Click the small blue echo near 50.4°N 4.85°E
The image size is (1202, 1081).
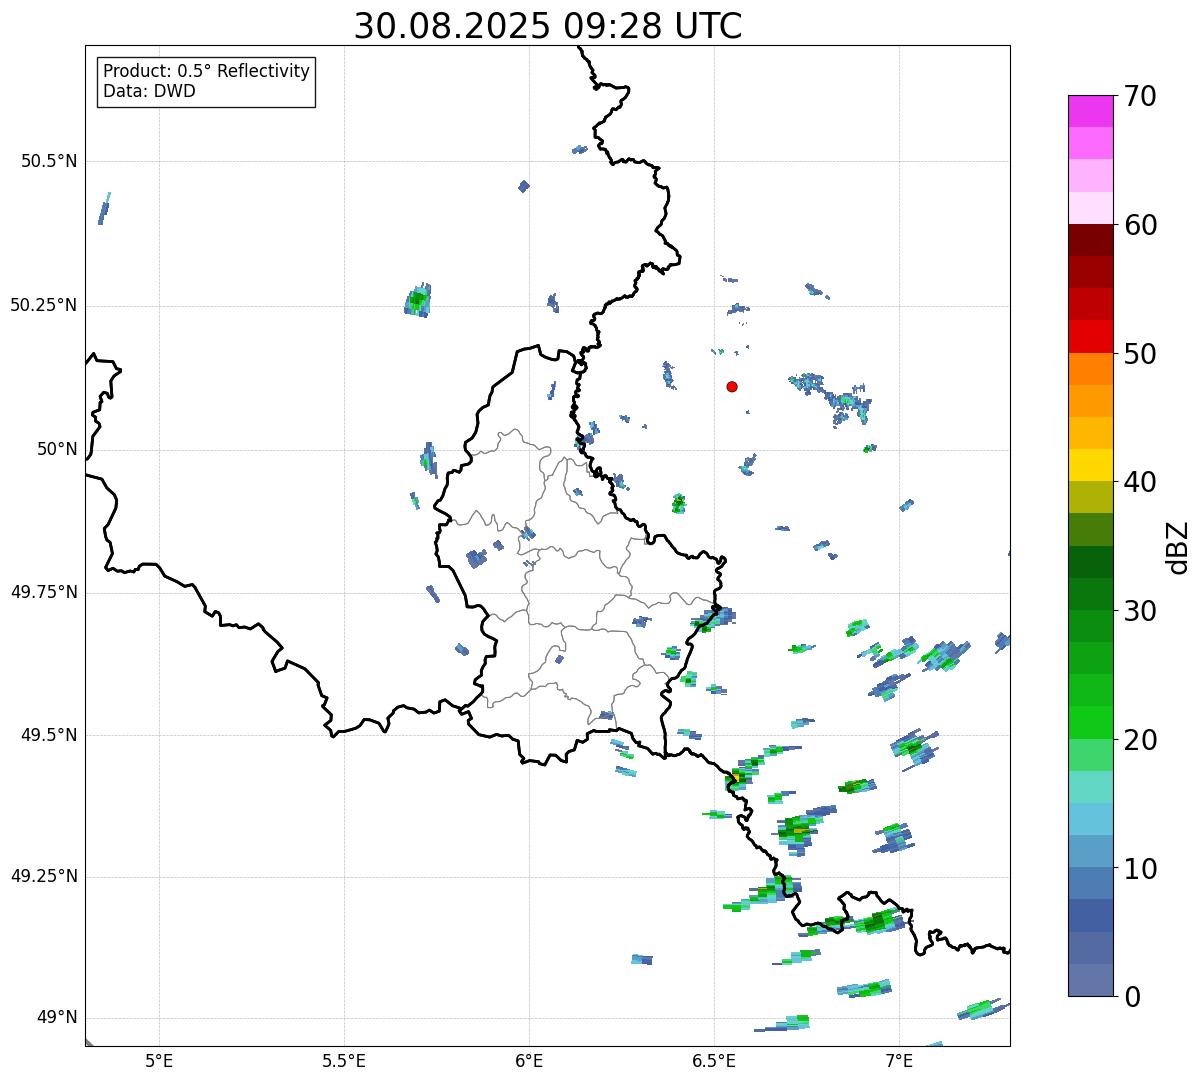coord(104,209)
